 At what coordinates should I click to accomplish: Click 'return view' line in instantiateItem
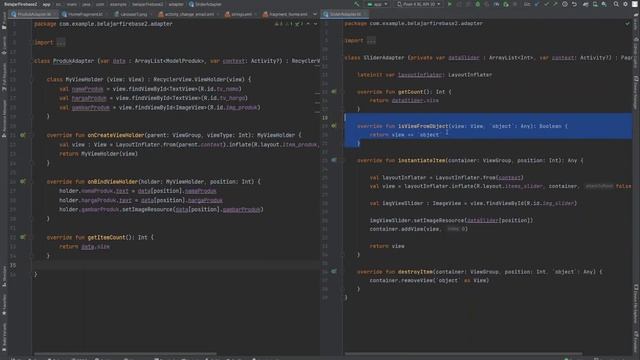tap(387, 246)
